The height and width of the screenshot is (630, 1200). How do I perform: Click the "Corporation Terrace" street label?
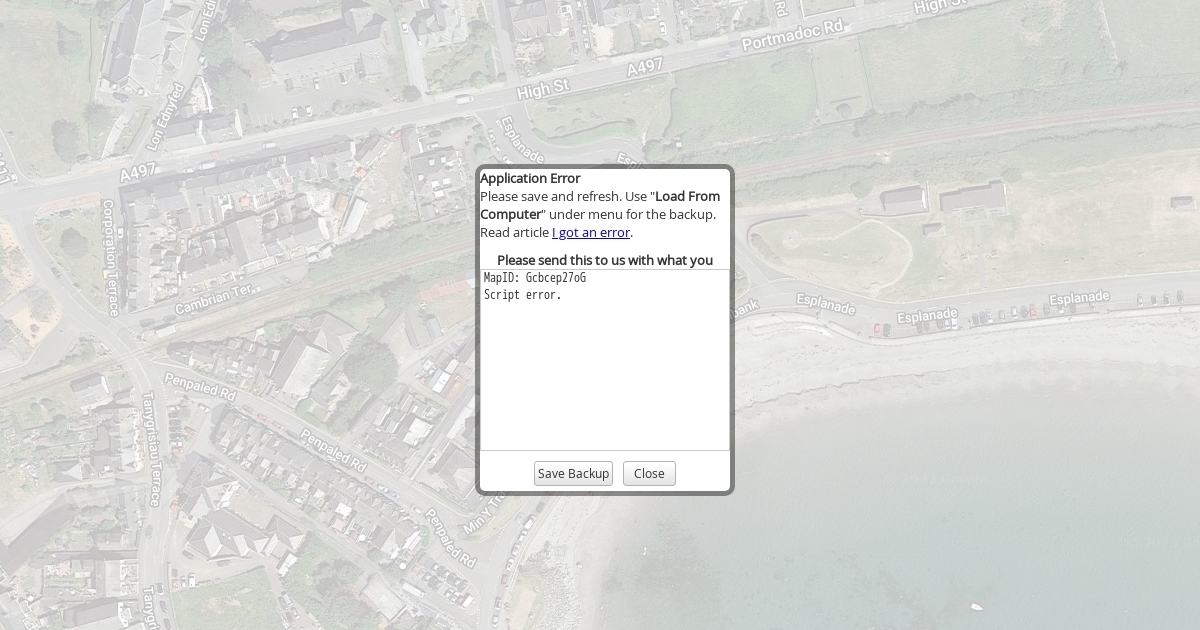(x=109, y=258)
